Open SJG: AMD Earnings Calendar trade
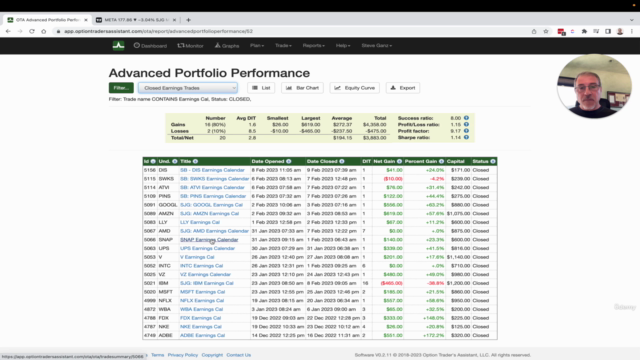Screen dimensions: 640x360 (214, 231)
